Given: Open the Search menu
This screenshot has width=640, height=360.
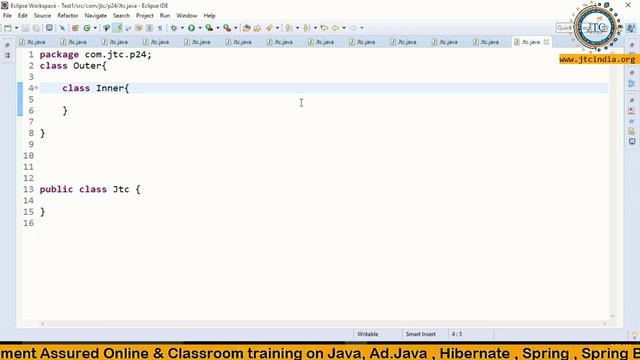Looking at the screenshot, I should pyautogui.click(x=121, y=16).
